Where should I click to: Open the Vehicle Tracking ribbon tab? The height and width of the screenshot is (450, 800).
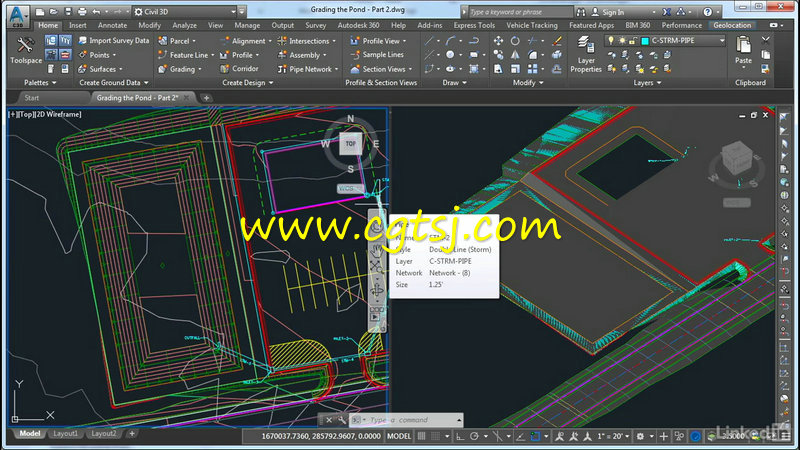tap(532, 25)
